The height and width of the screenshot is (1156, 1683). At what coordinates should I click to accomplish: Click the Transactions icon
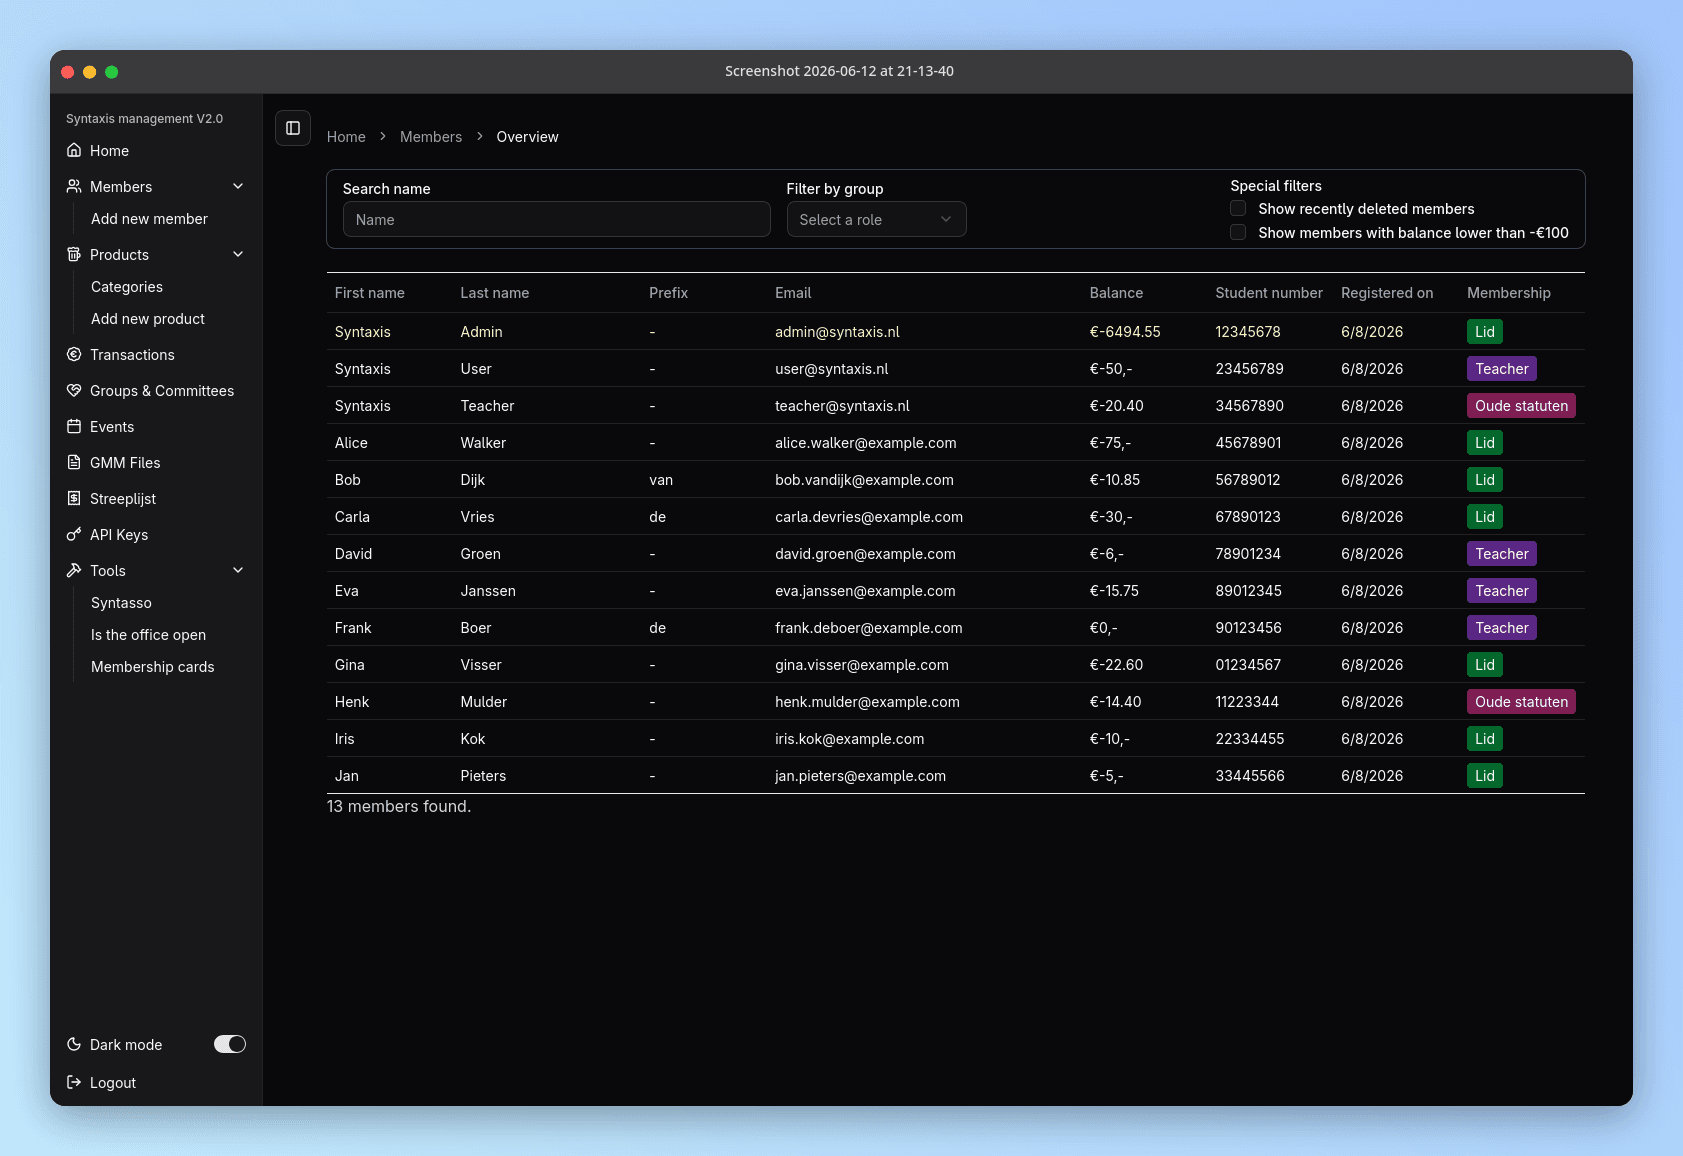pos(74,354)
